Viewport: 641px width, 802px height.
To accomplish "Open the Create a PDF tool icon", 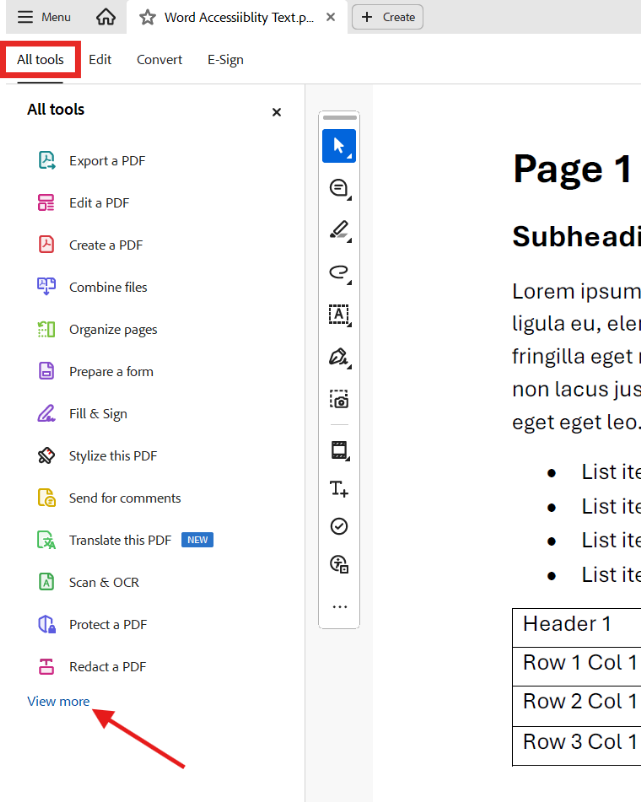I will click(47, 244).
